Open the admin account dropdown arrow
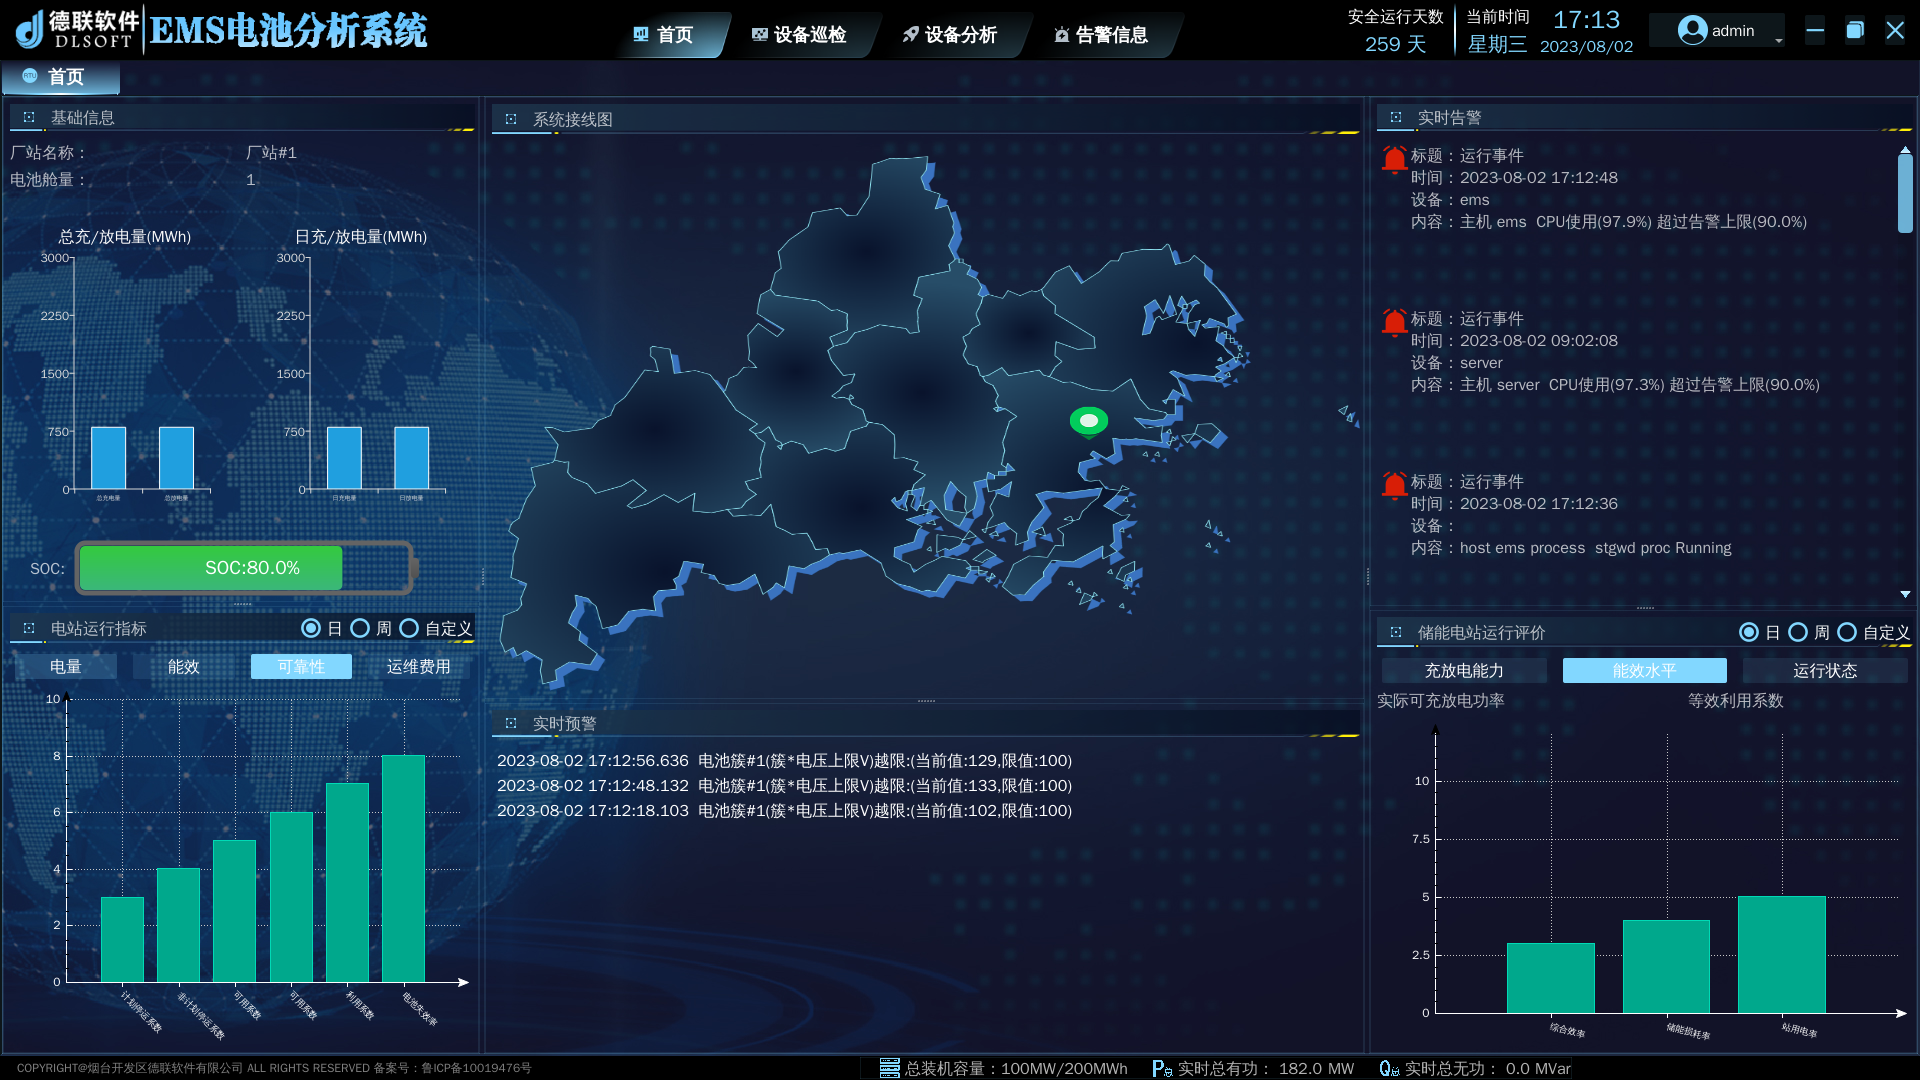 (x=1778, y=41)
